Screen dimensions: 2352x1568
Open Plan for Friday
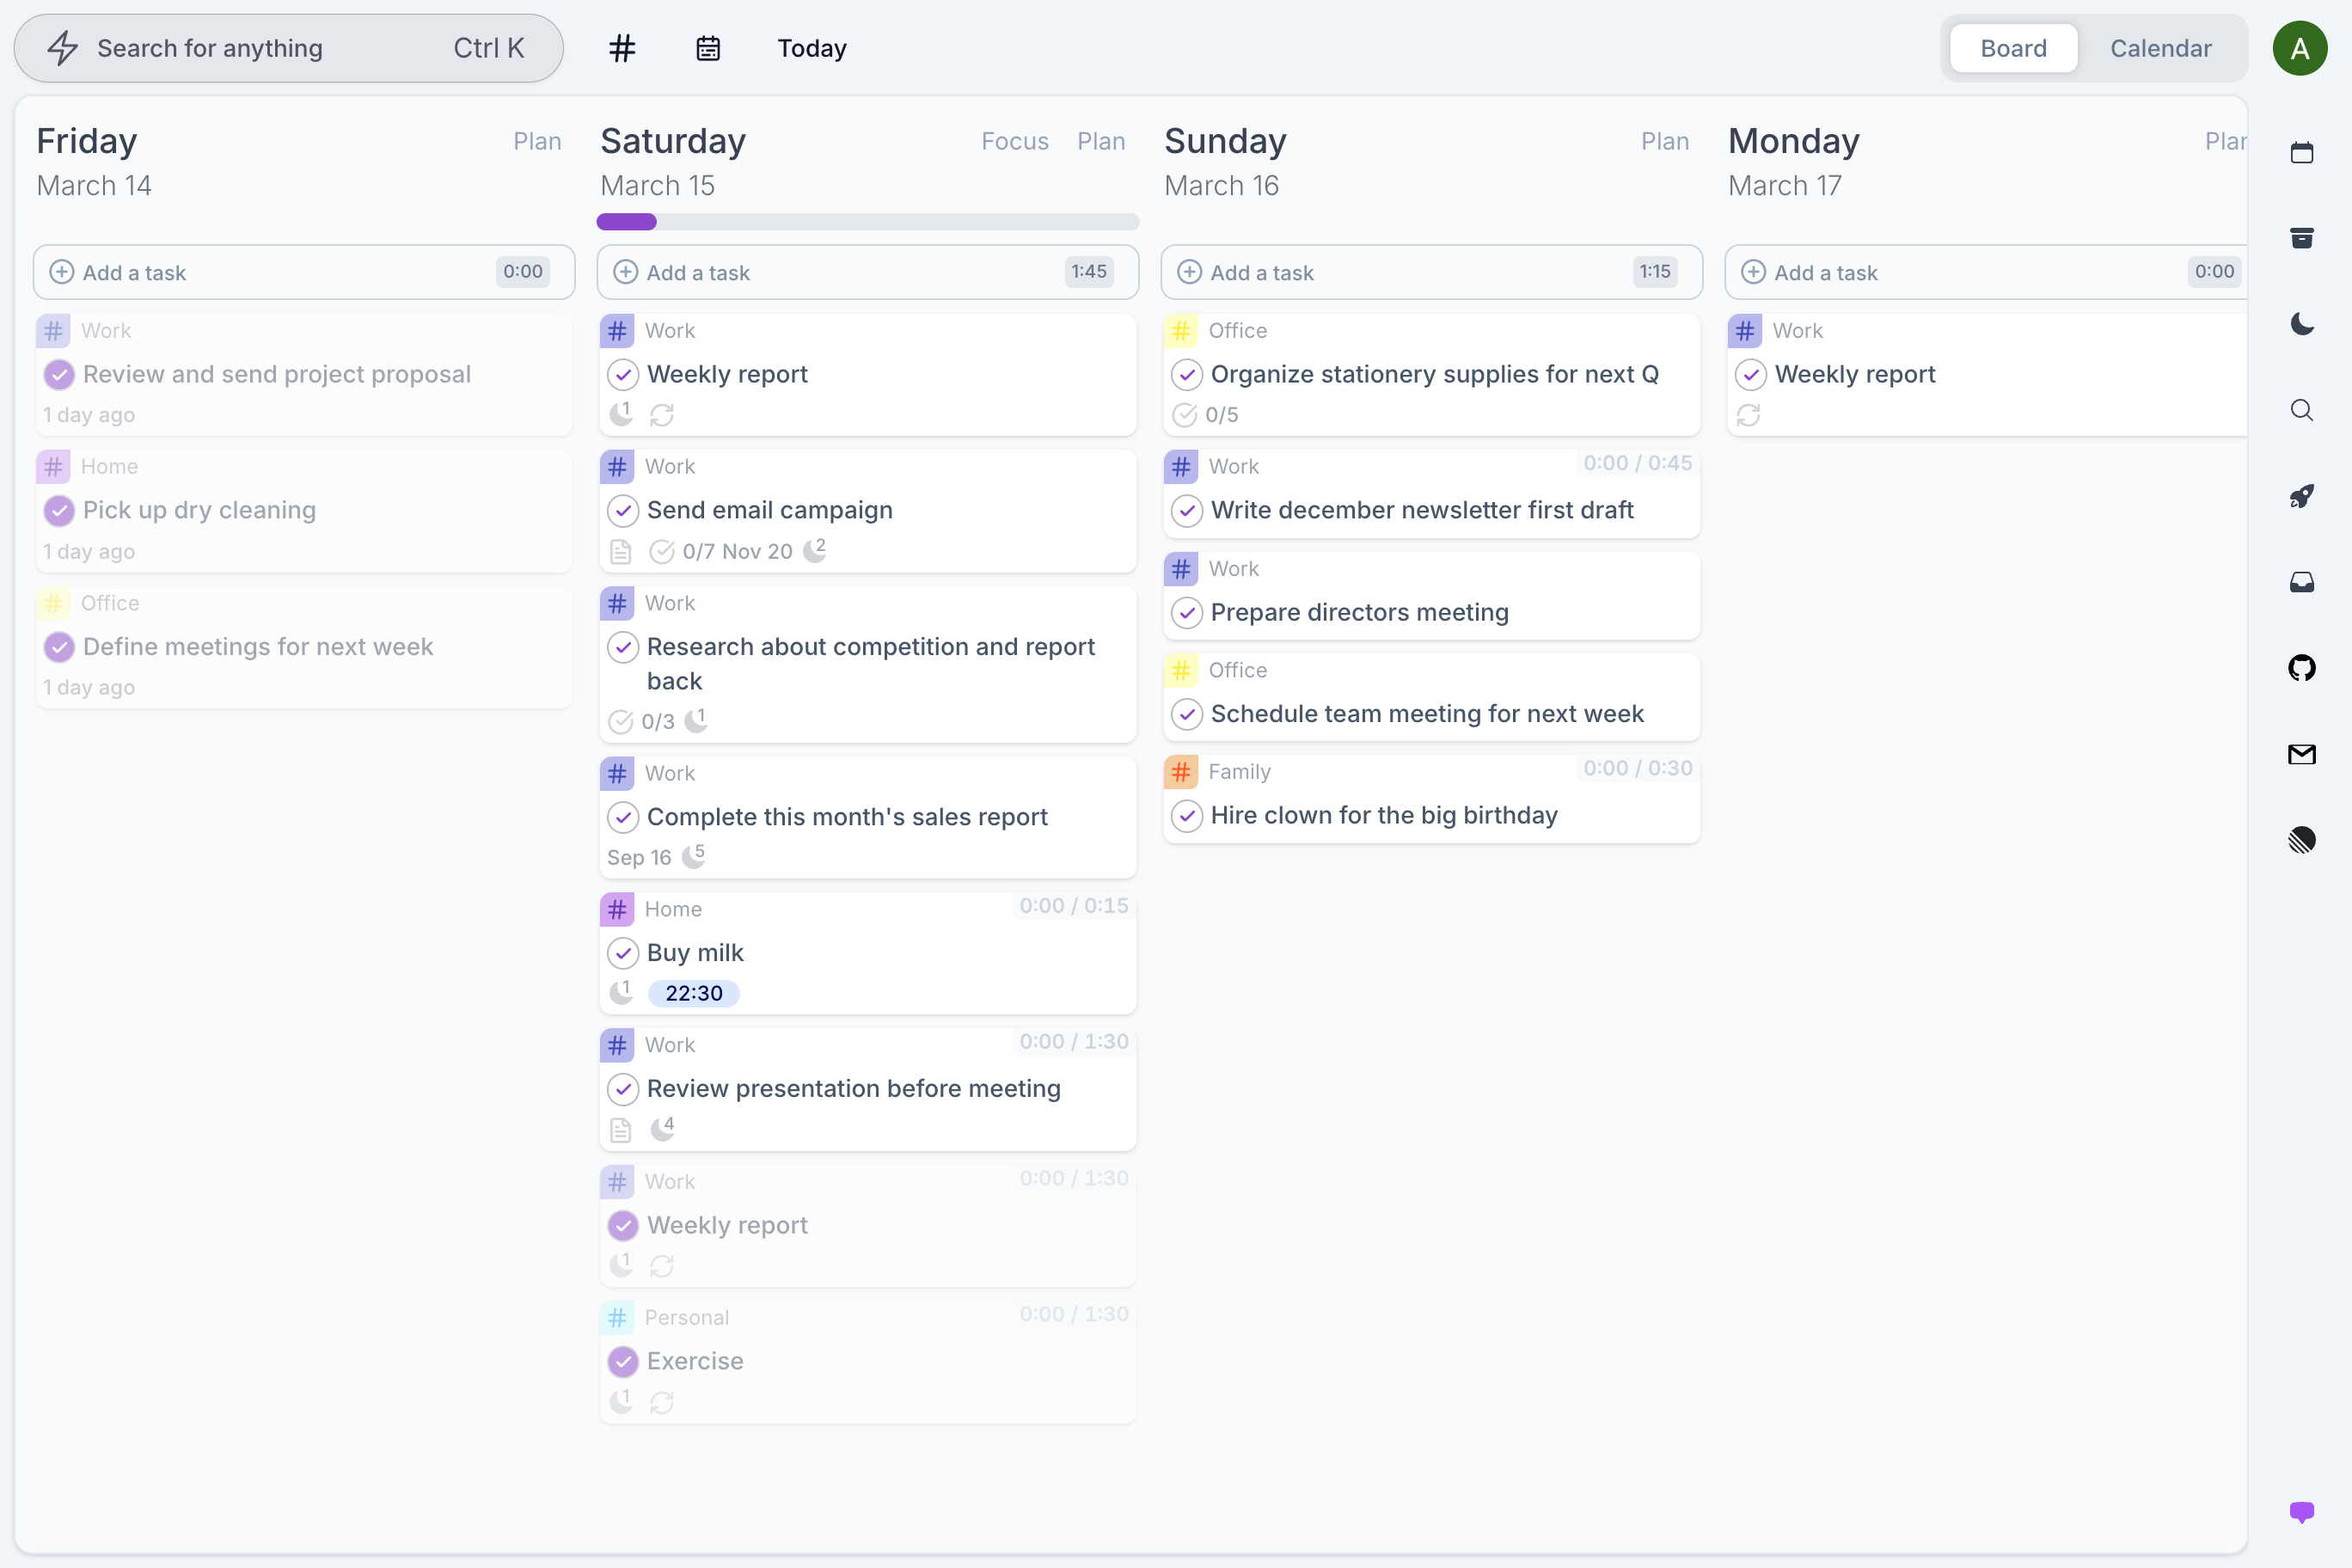point(537,141)
